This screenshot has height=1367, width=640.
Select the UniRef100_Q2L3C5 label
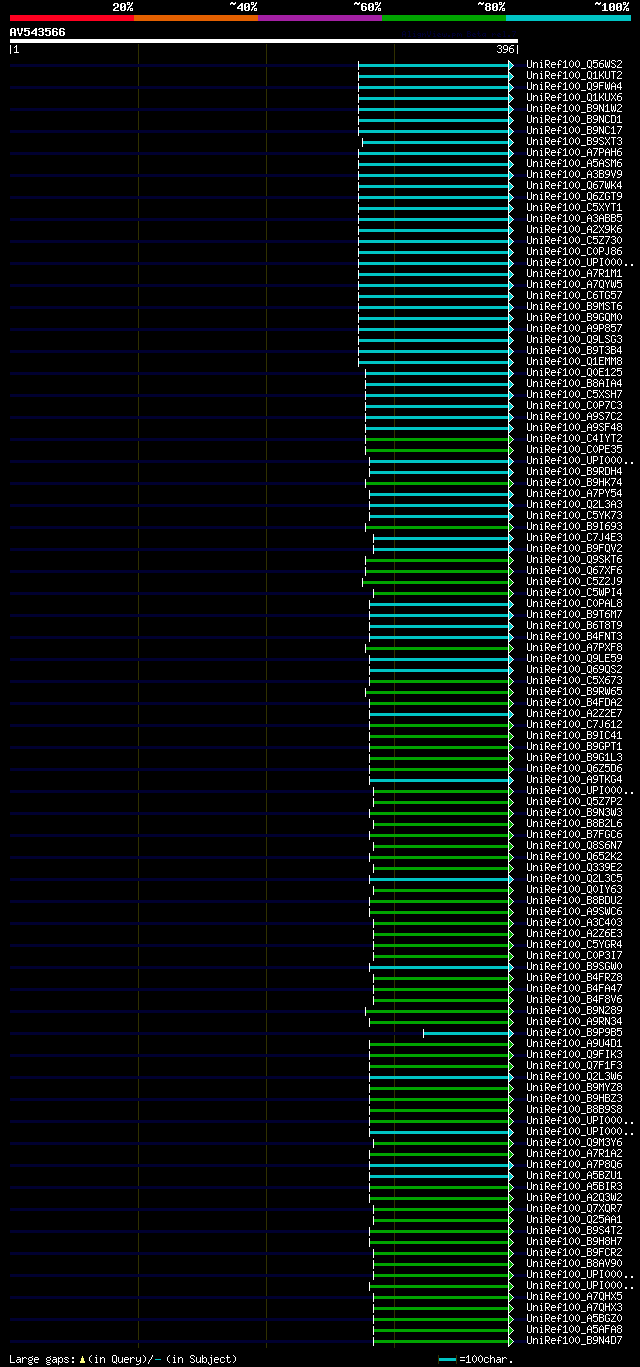click(574, 878)
